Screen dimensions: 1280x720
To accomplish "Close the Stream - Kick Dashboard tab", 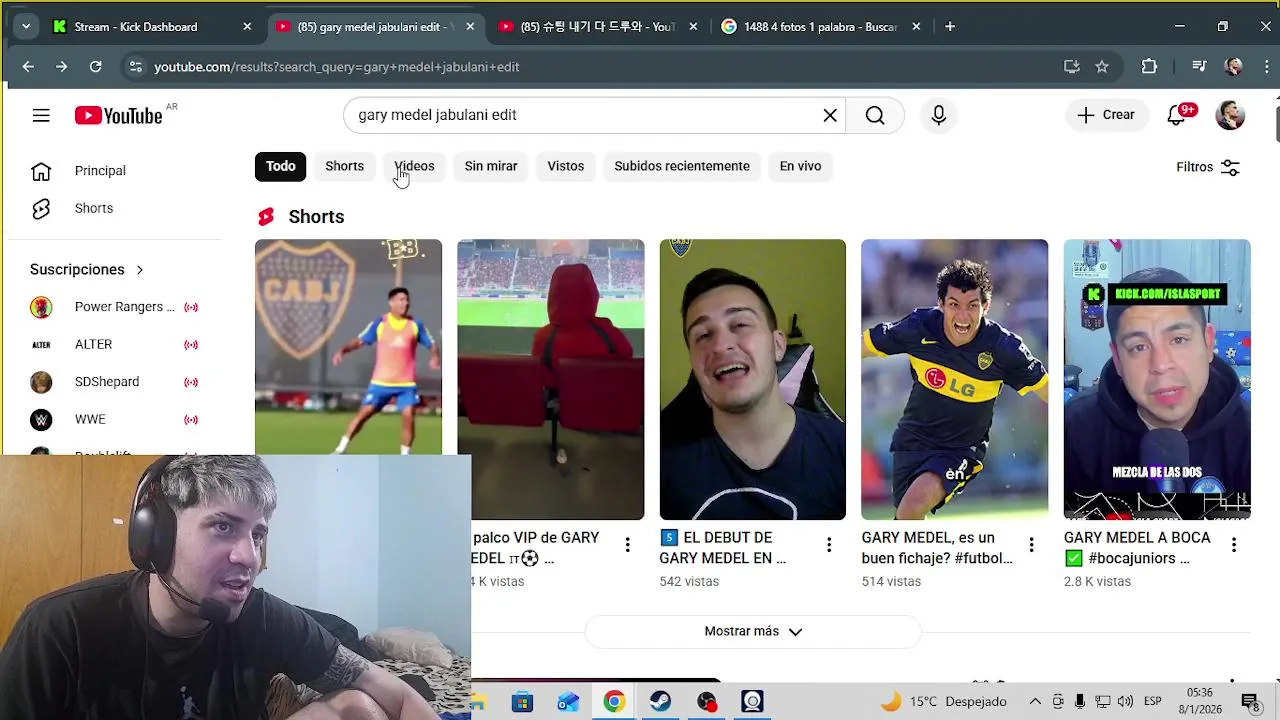I will pyautogui.click(x=247, y=27).
